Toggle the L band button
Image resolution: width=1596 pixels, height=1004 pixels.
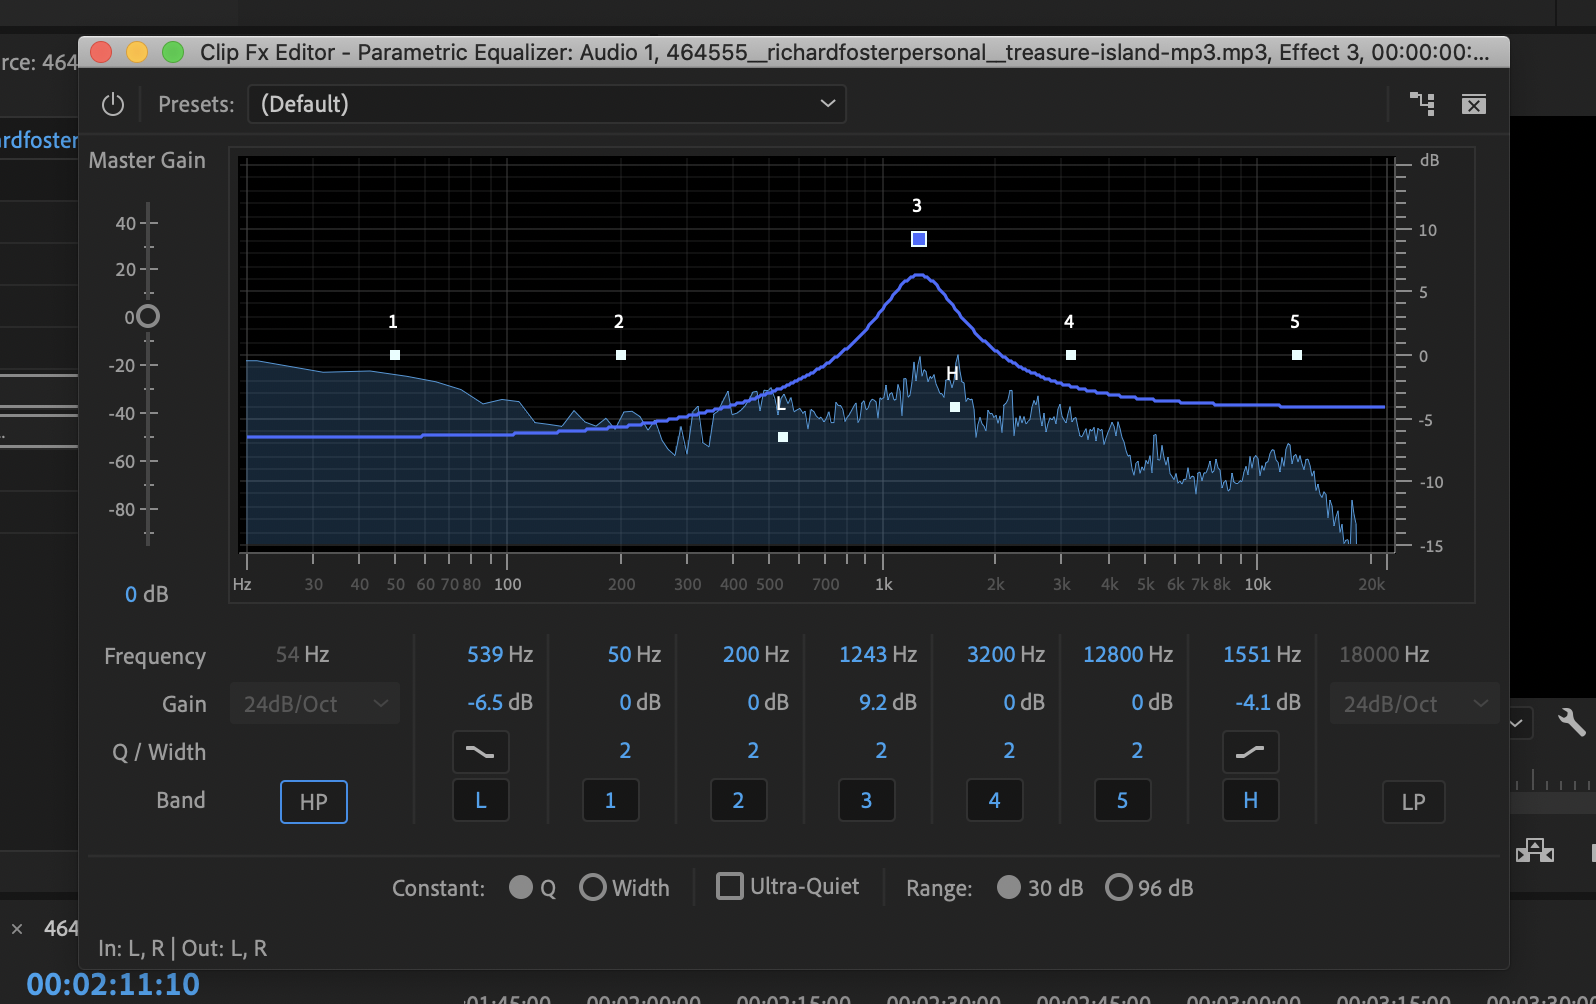coord(481,800)
